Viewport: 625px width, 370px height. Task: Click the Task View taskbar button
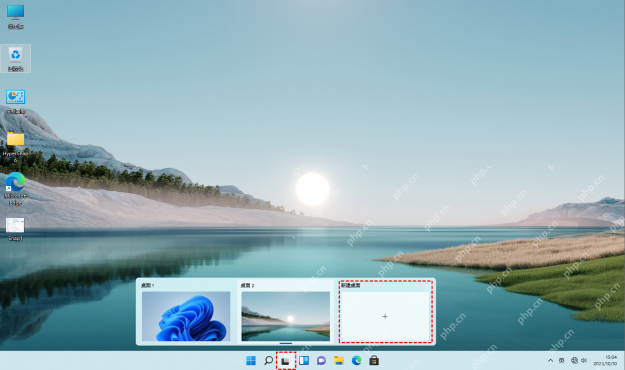(x=285, y=361)
